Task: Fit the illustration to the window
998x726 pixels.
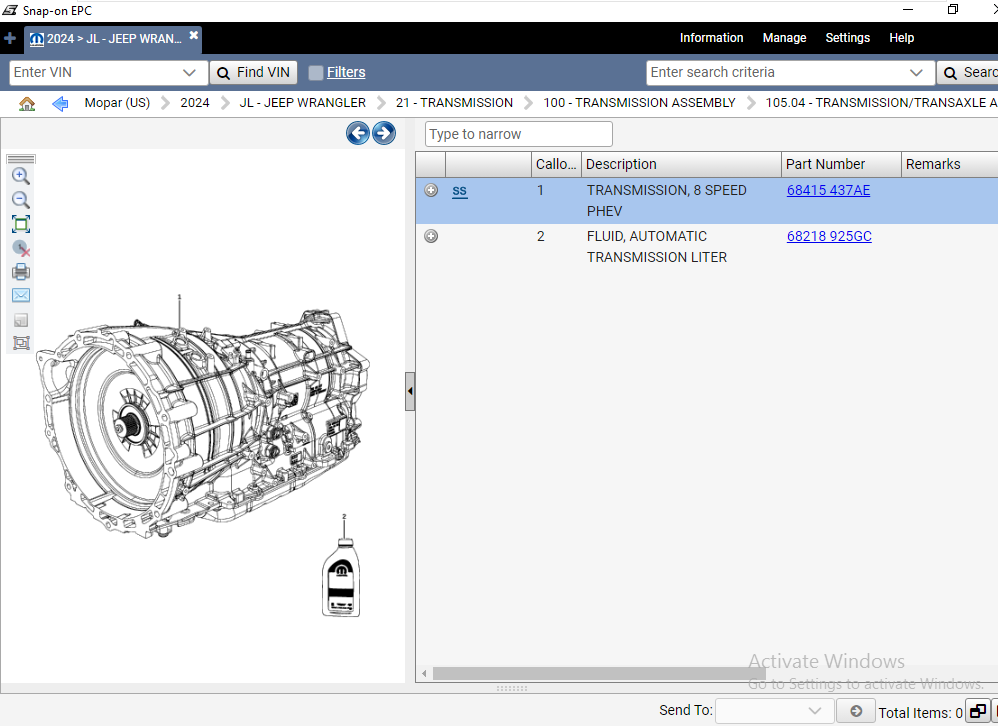Action: click(21, 224)
